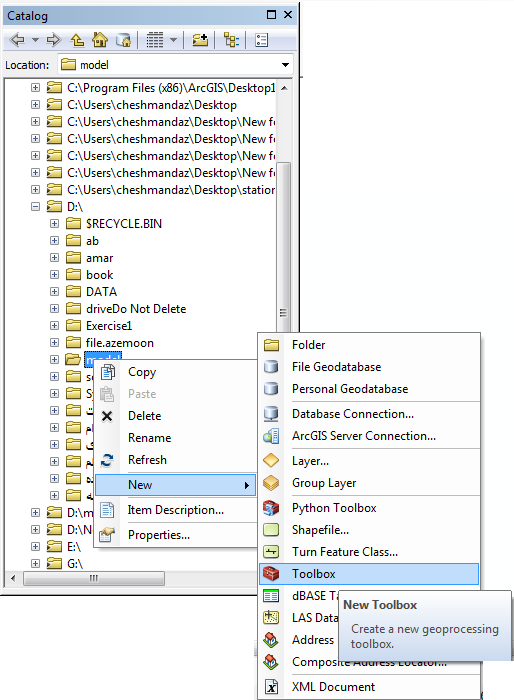Expand the $RECYCLE.BIN folder
Image resolution: width=514 pixels, height=700 pixels.
click(x=54, y=224)
